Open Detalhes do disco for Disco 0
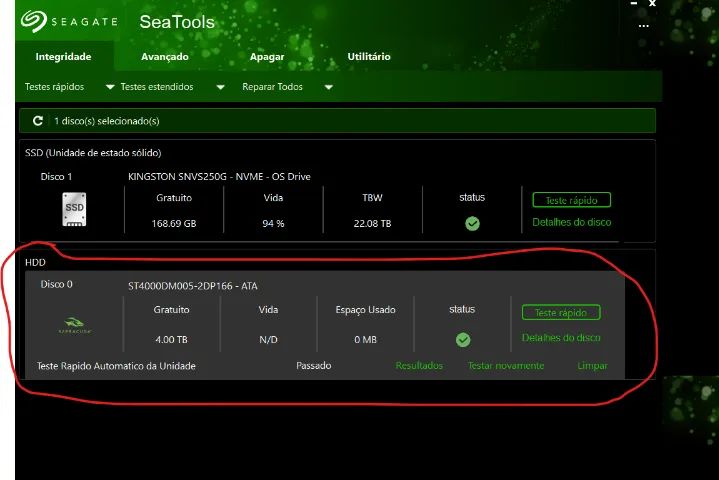719x480 pixels. click(x=561, y=337)
